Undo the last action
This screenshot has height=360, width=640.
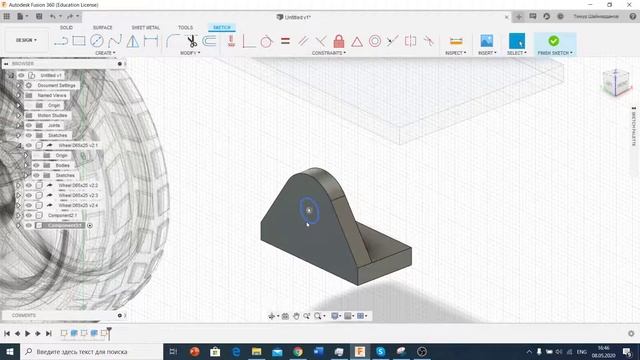point(53,16)
